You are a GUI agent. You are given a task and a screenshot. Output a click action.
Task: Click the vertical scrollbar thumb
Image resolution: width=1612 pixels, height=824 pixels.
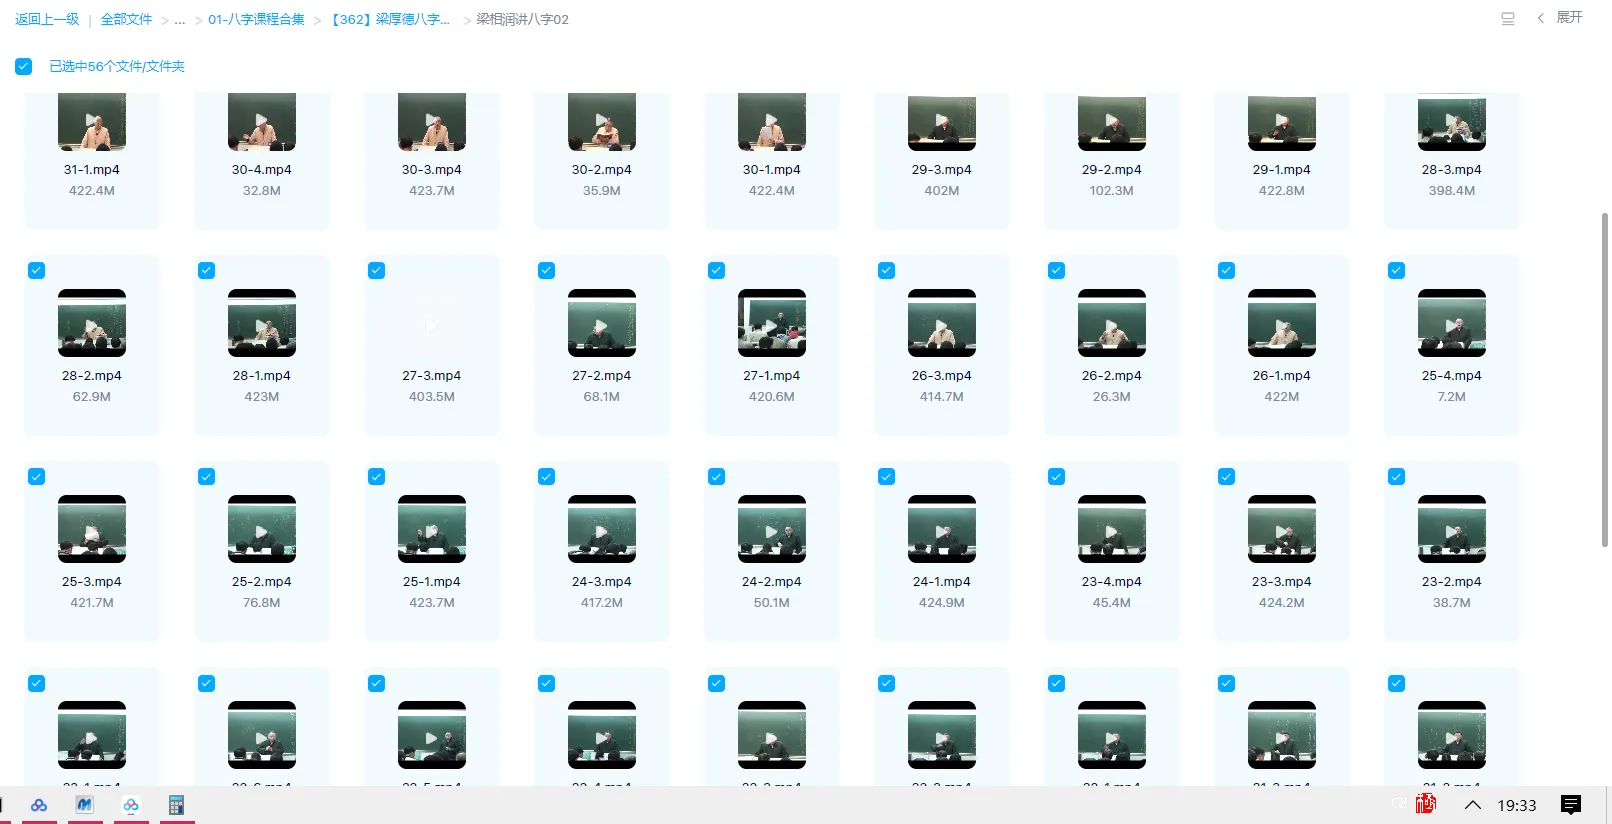coord(1604,380)
